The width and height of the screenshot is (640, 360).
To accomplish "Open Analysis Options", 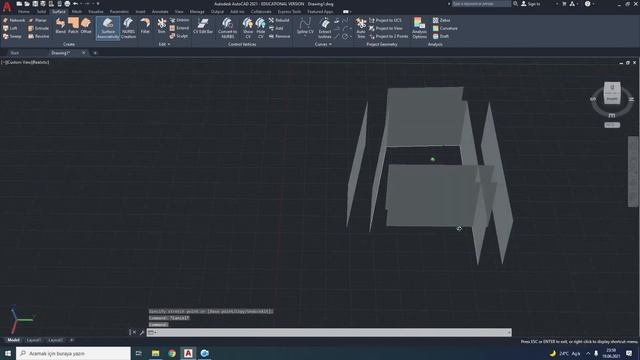I will [419, 28].
